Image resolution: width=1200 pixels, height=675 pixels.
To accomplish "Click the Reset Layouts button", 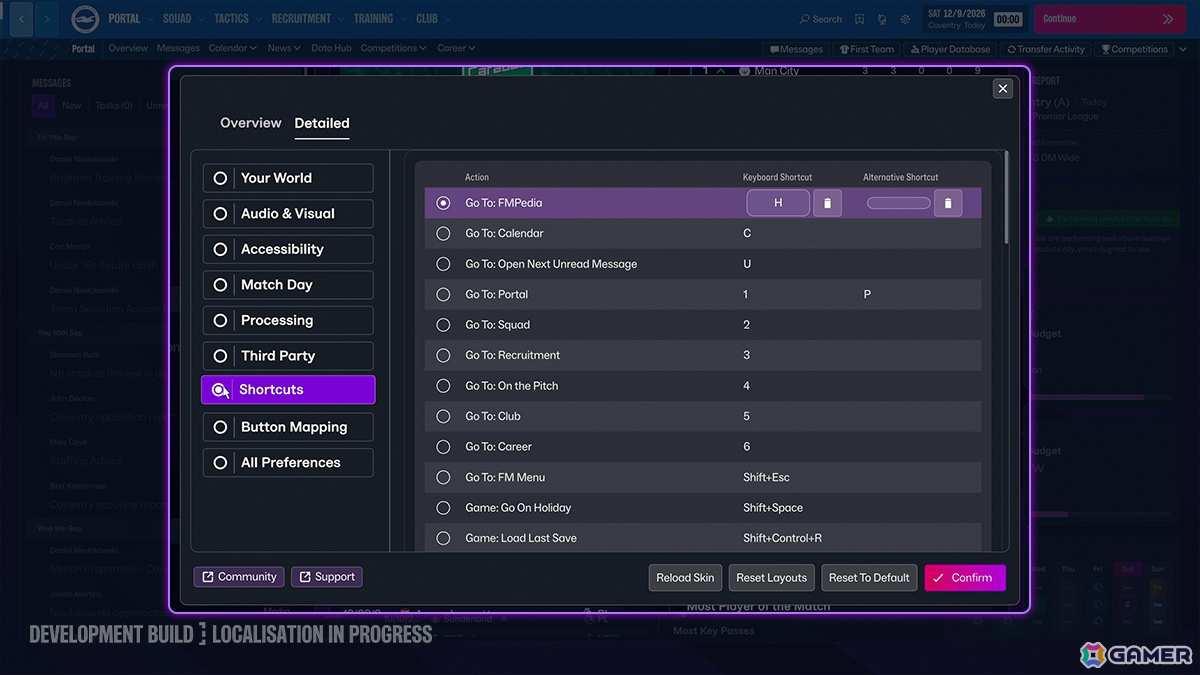I will coord(771,577).
